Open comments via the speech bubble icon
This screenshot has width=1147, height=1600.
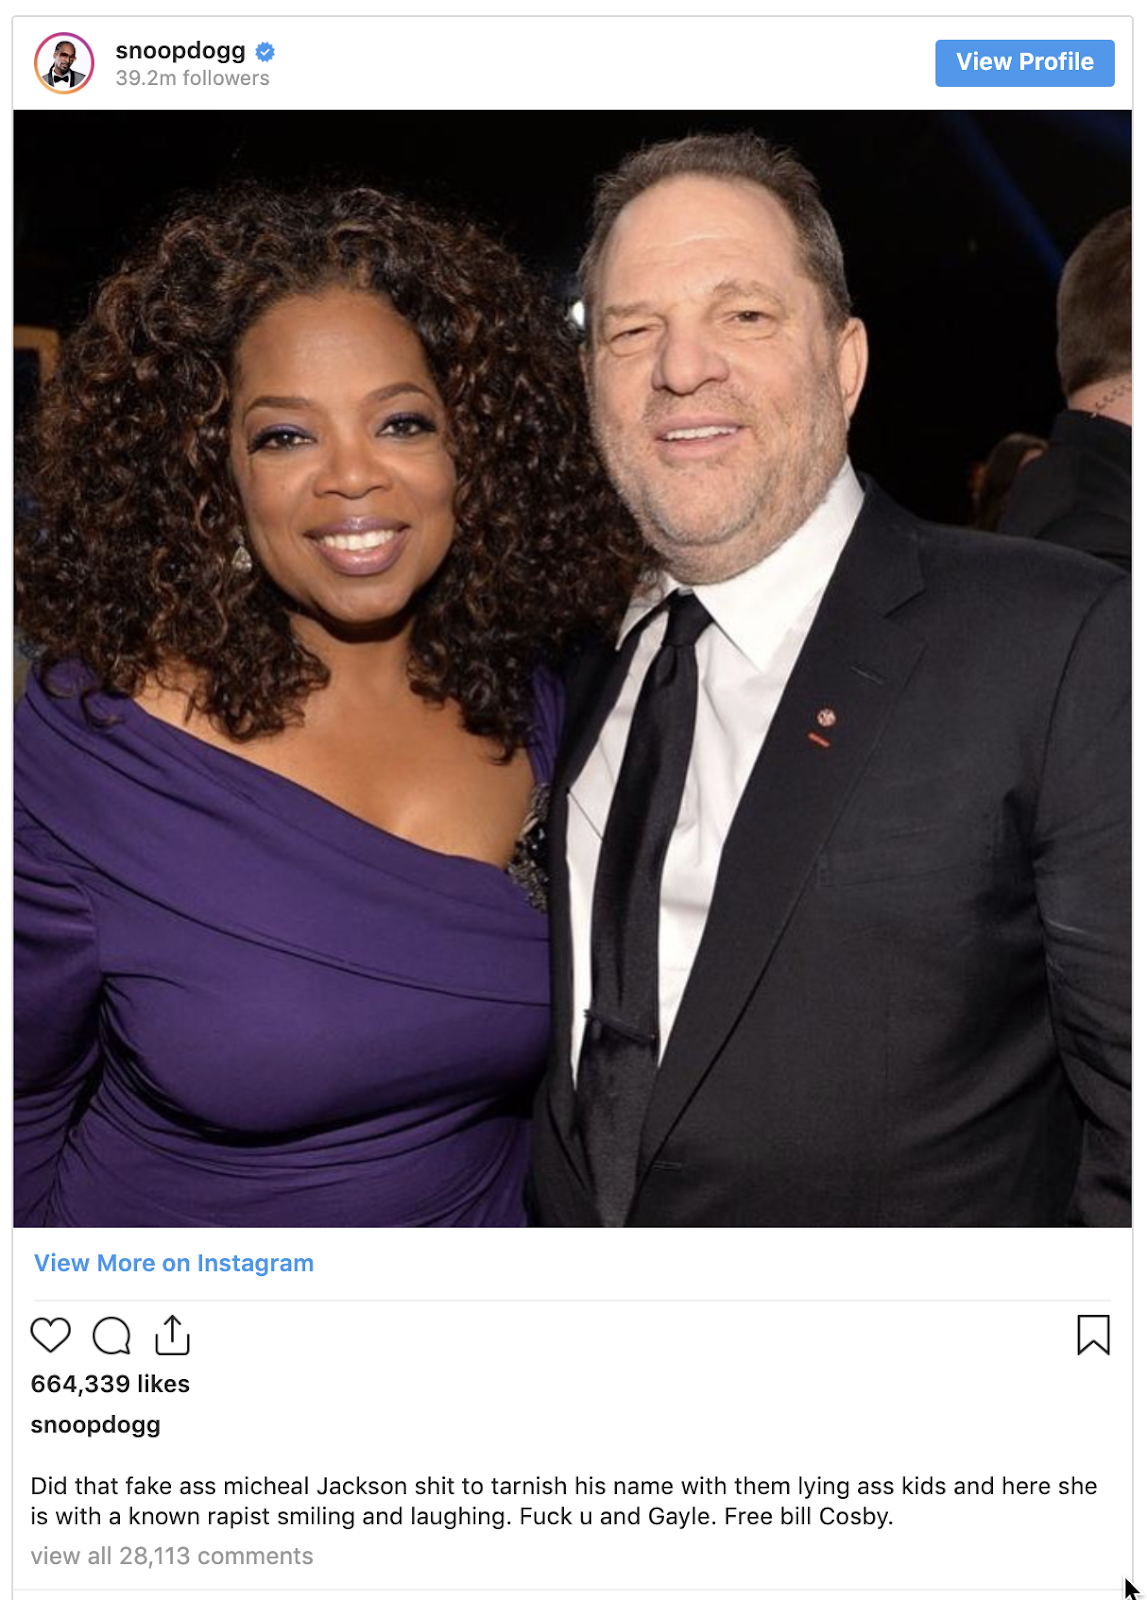coord(111,1335)
